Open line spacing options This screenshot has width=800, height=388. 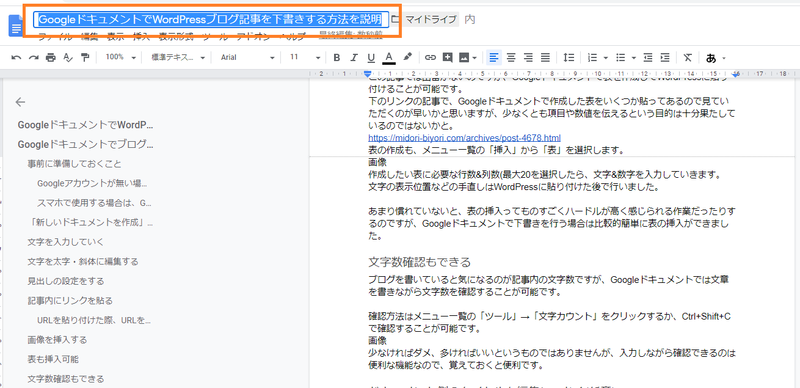[568, 58]
